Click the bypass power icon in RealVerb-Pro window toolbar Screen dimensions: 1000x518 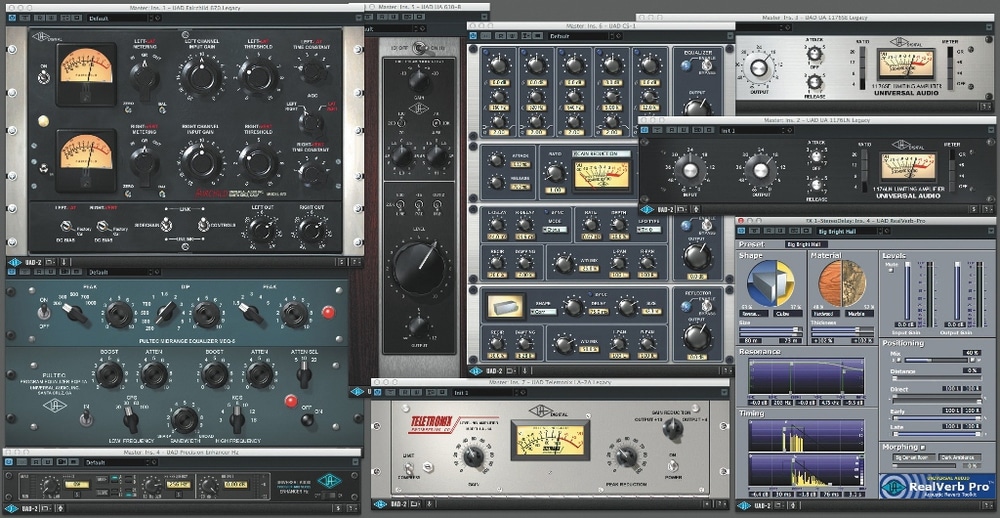(742, 231)
